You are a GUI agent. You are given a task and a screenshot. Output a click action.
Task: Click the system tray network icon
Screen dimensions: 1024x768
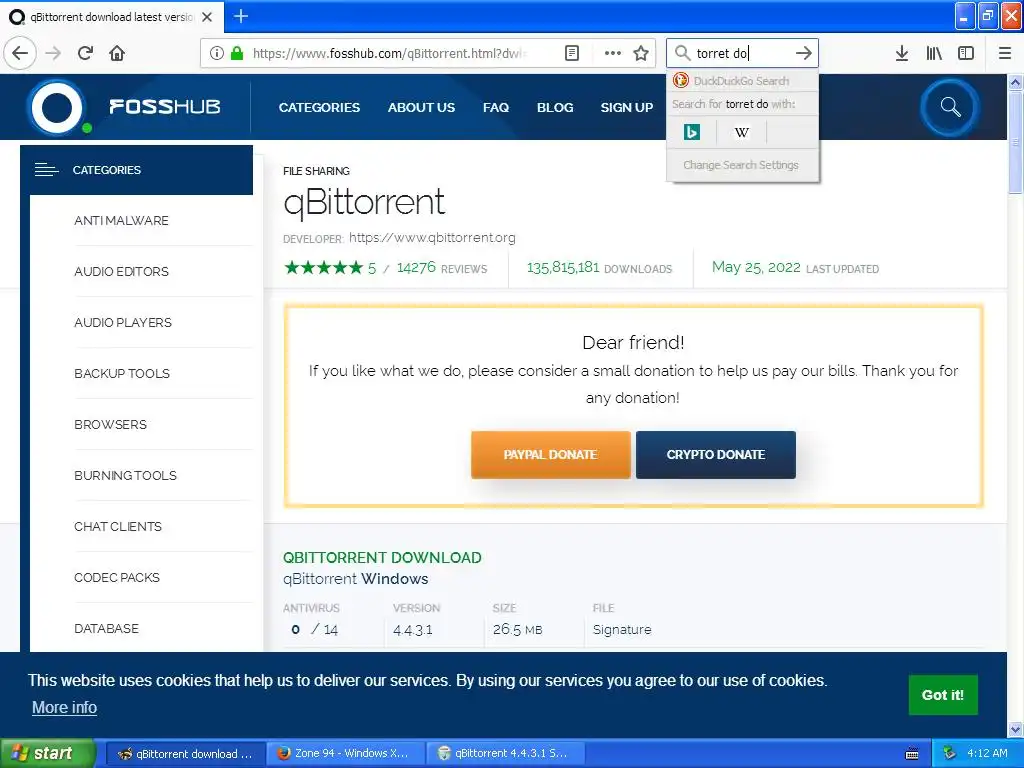tap(950, 754)
